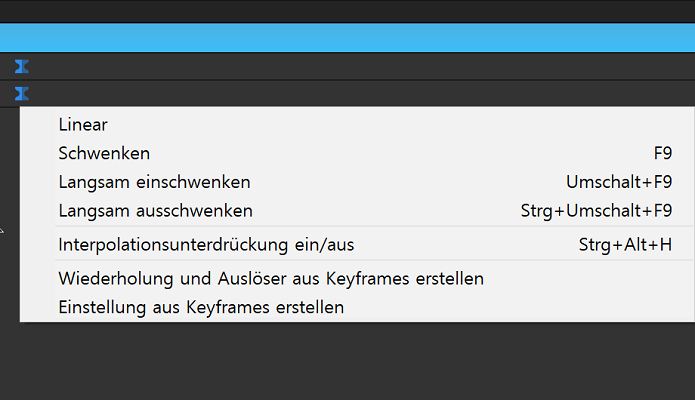Select Langsam einschwenken in the context menu

click(154, 182)
